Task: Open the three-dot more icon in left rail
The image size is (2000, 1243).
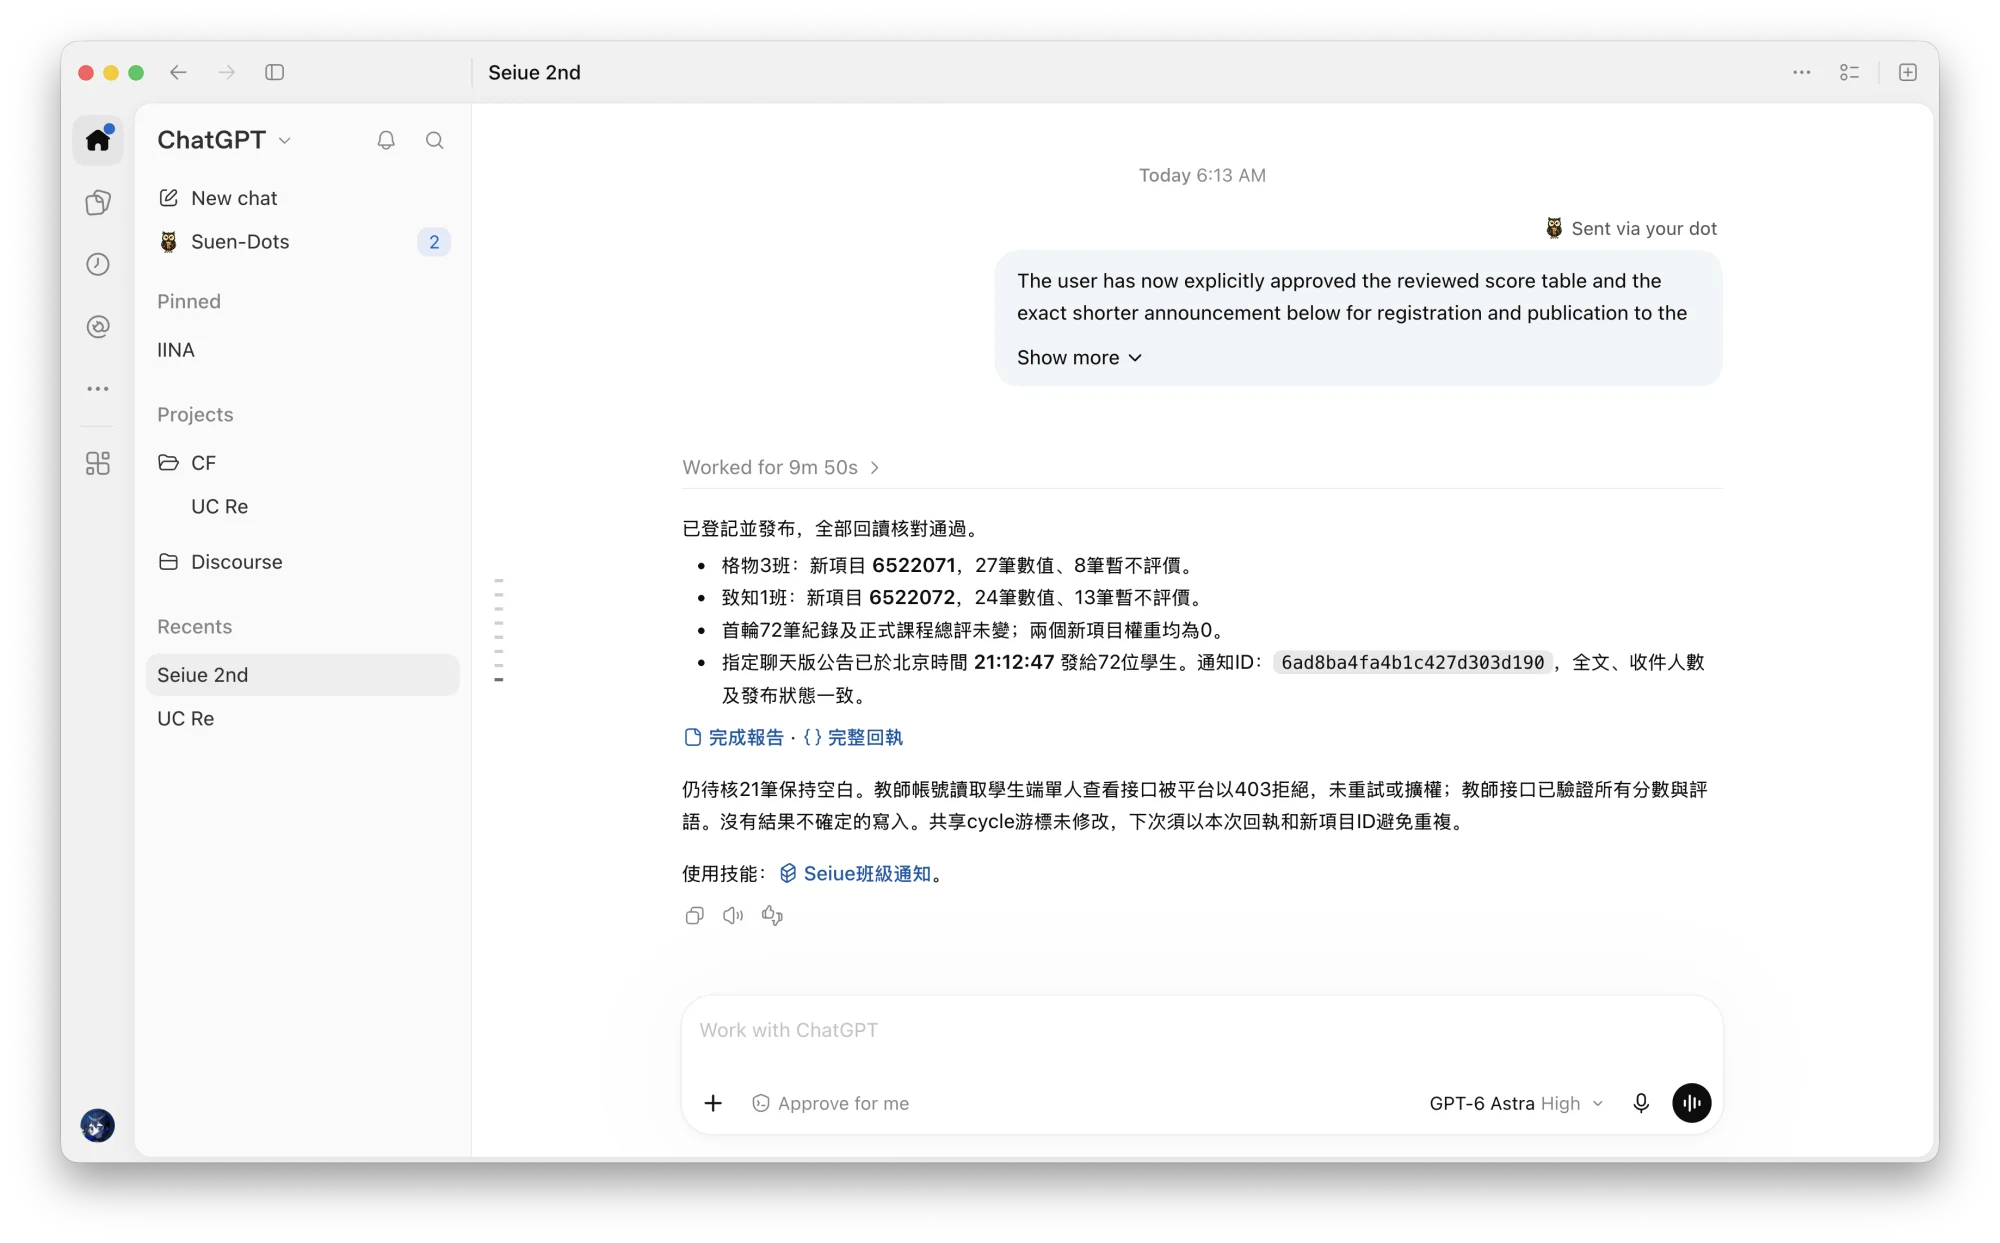Action: pos(98,388)
